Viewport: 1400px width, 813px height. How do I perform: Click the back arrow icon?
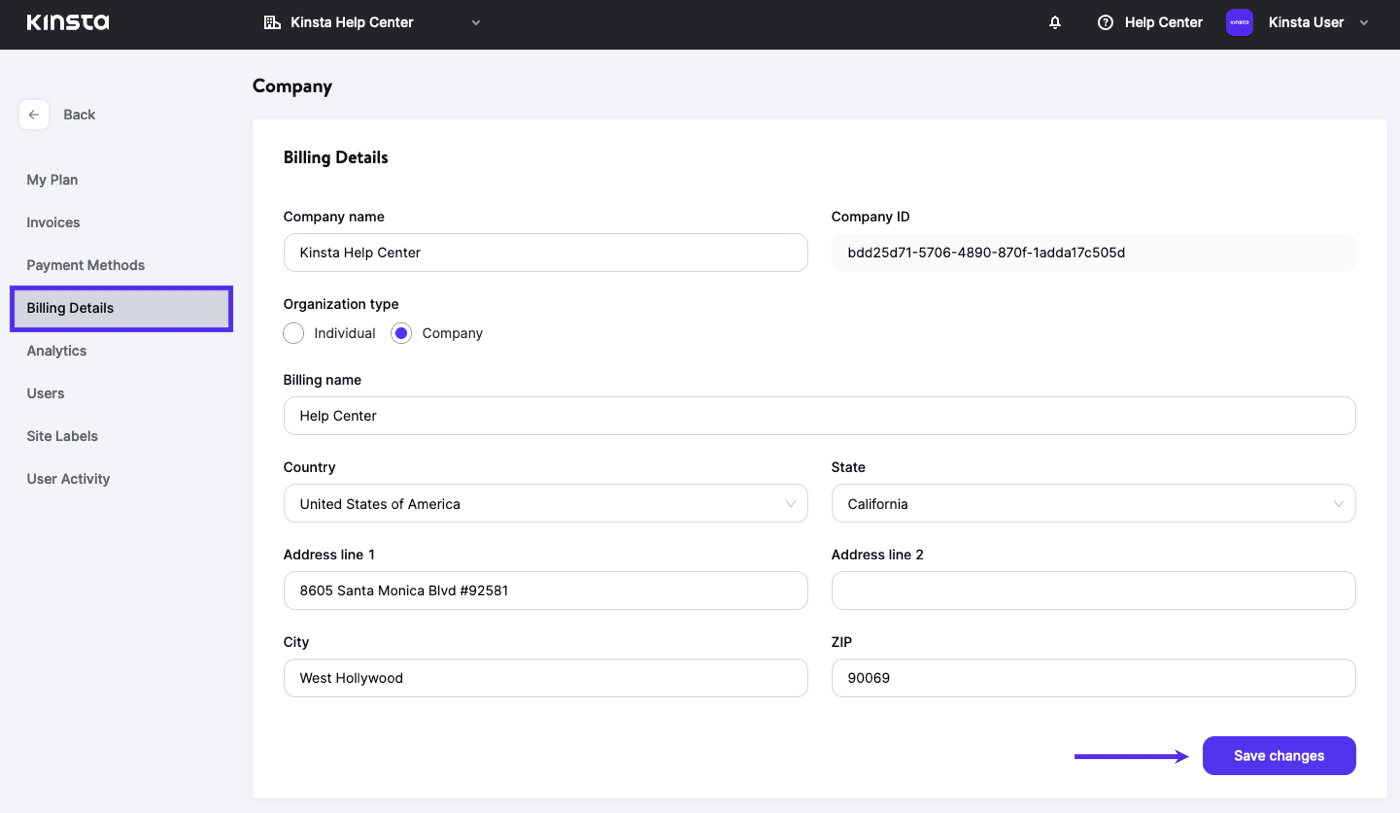(x=34, y=115)
